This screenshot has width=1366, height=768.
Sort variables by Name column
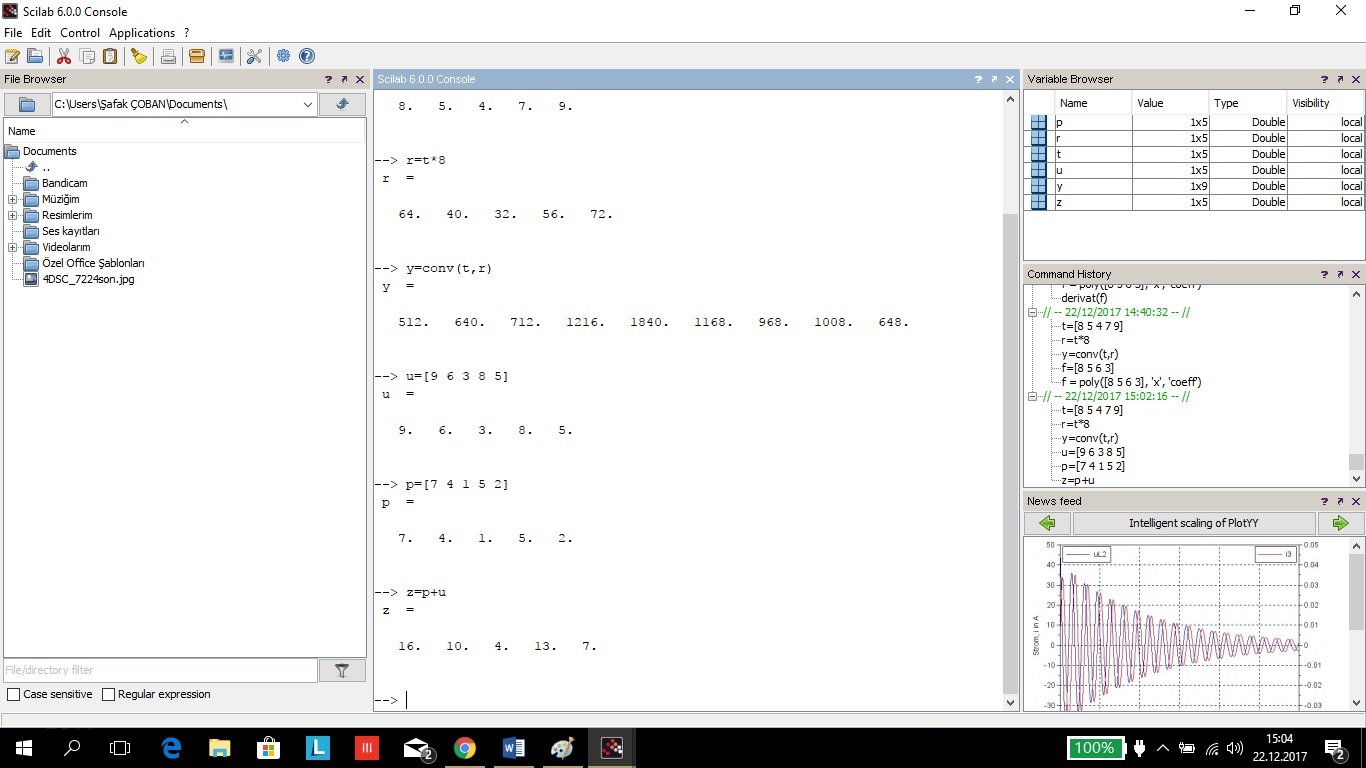click(1094, 103)
